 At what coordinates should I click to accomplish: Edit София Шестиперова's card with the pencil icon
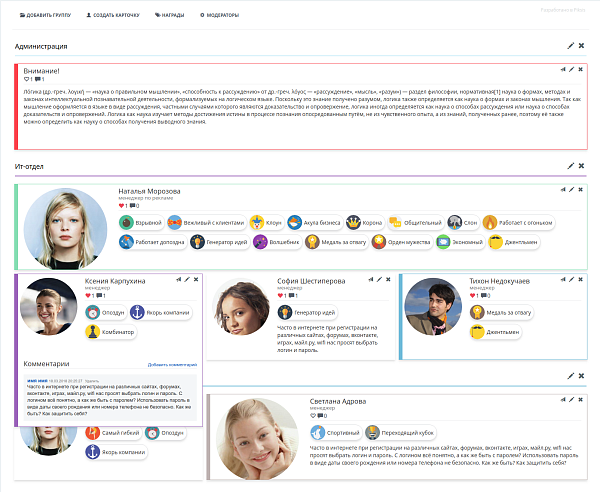pyautogui.click(x=379, y=280)
